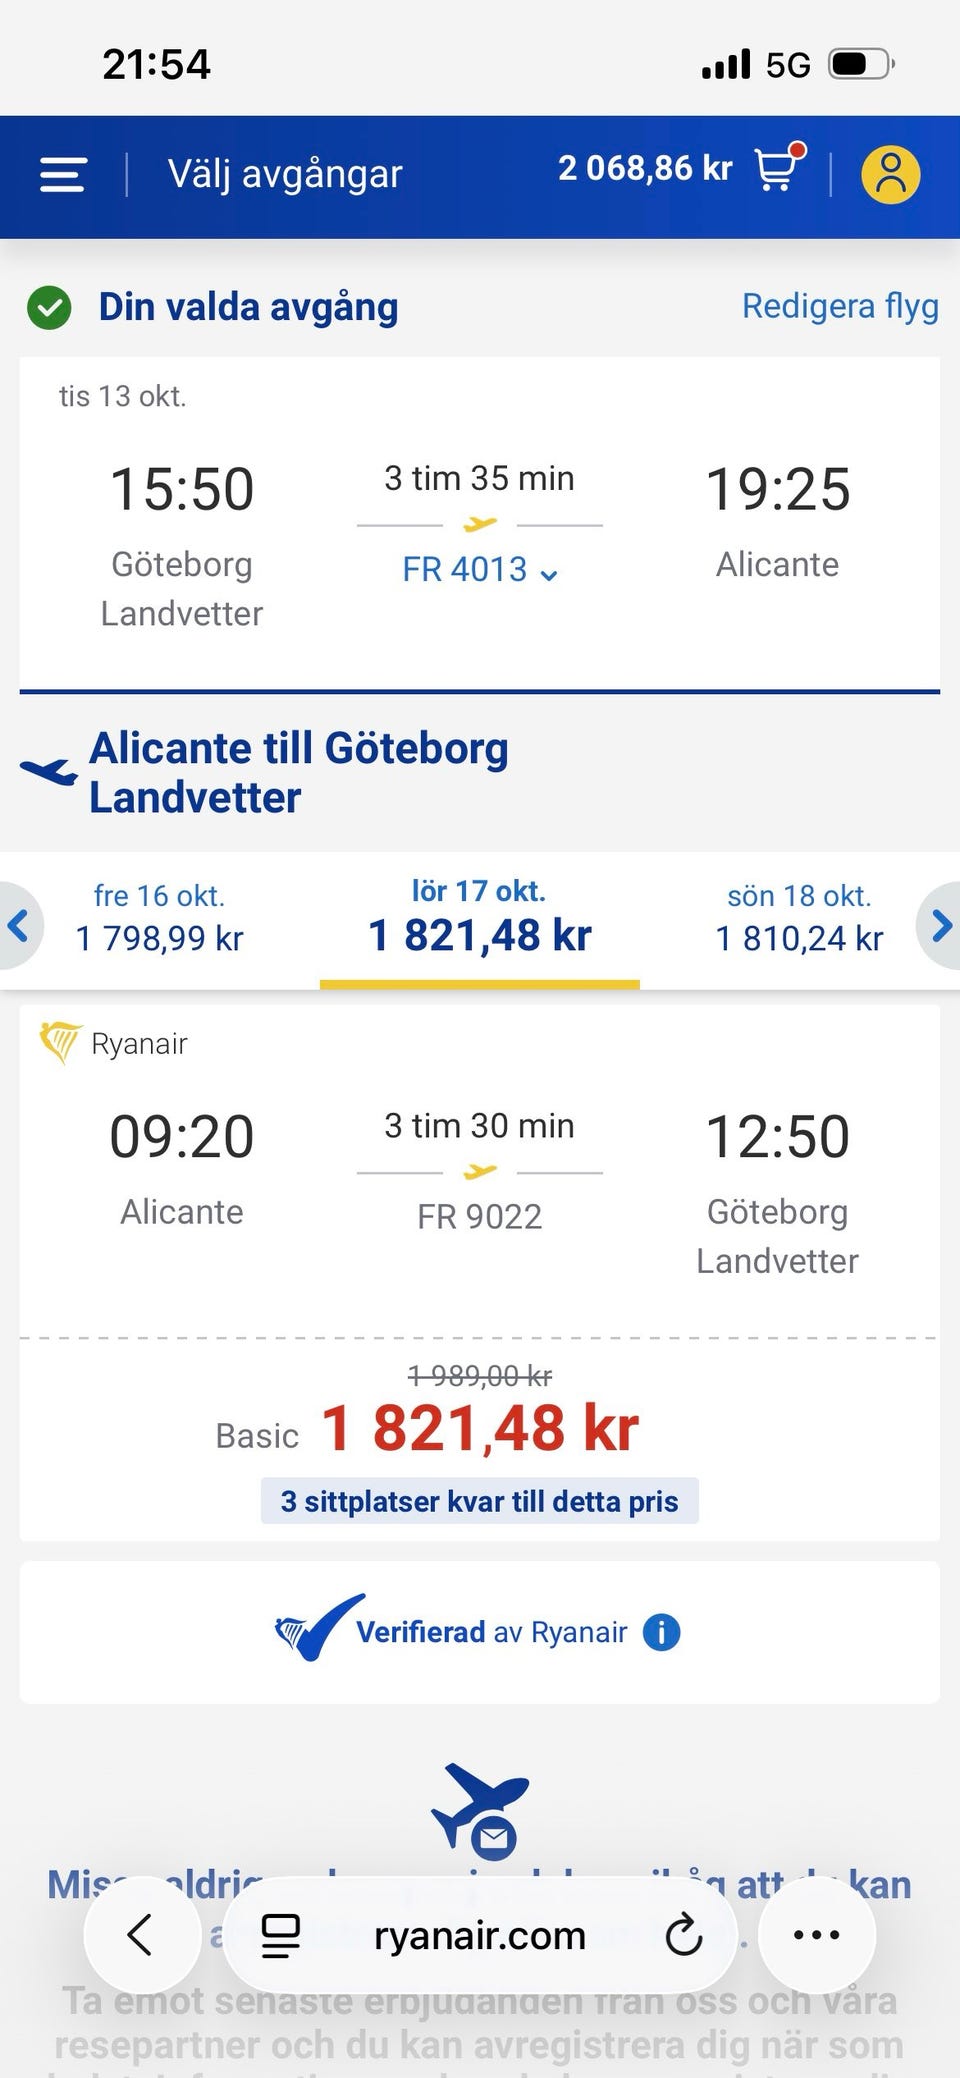Select the lör 17 okt. date tab
Image resolution: width=960 pixels, height=2078 pixels.
tap(480, 918)
